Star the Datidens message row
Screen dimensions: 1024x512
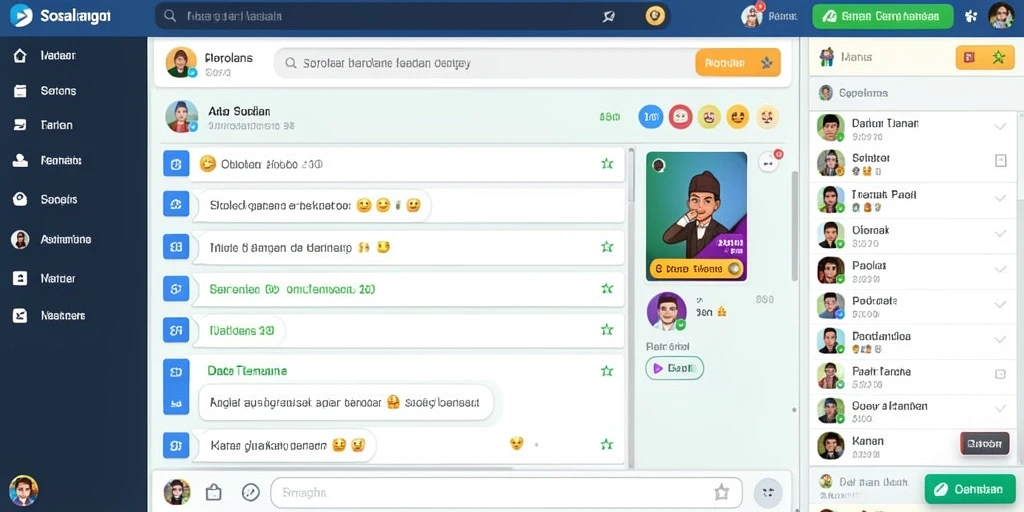coord(607,330)
